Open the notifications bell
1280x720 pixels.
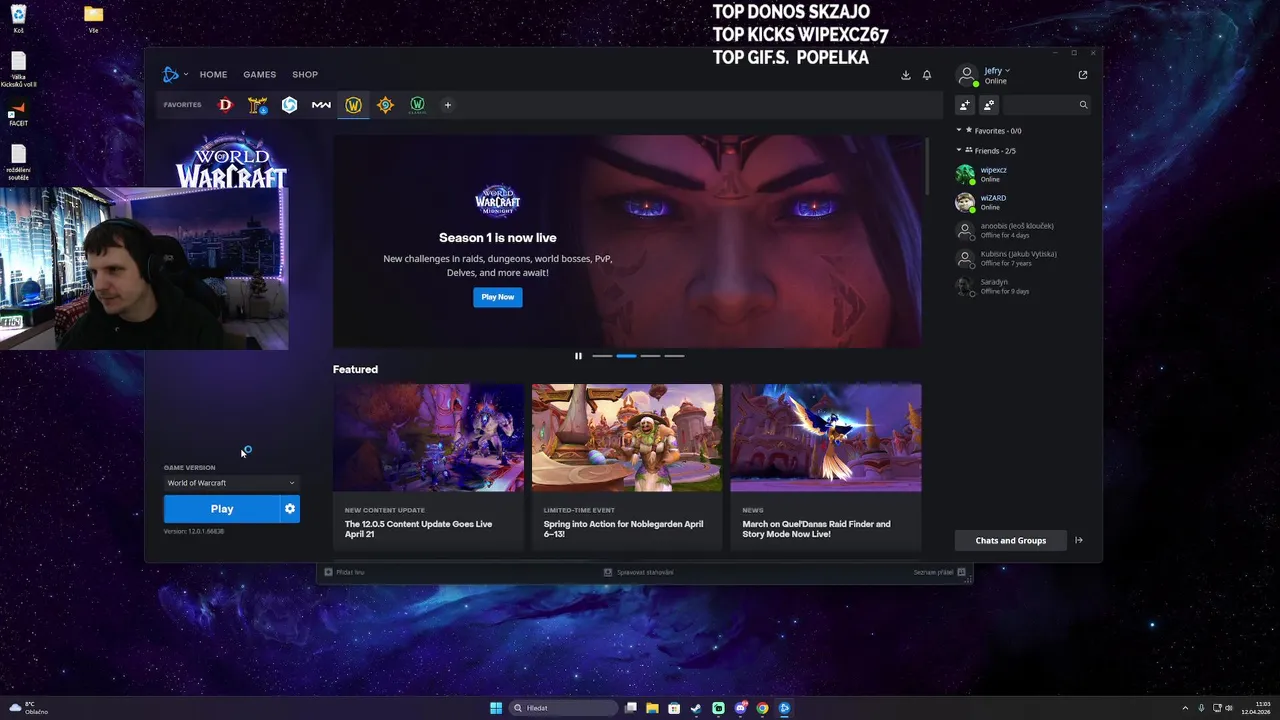[927, 75]
